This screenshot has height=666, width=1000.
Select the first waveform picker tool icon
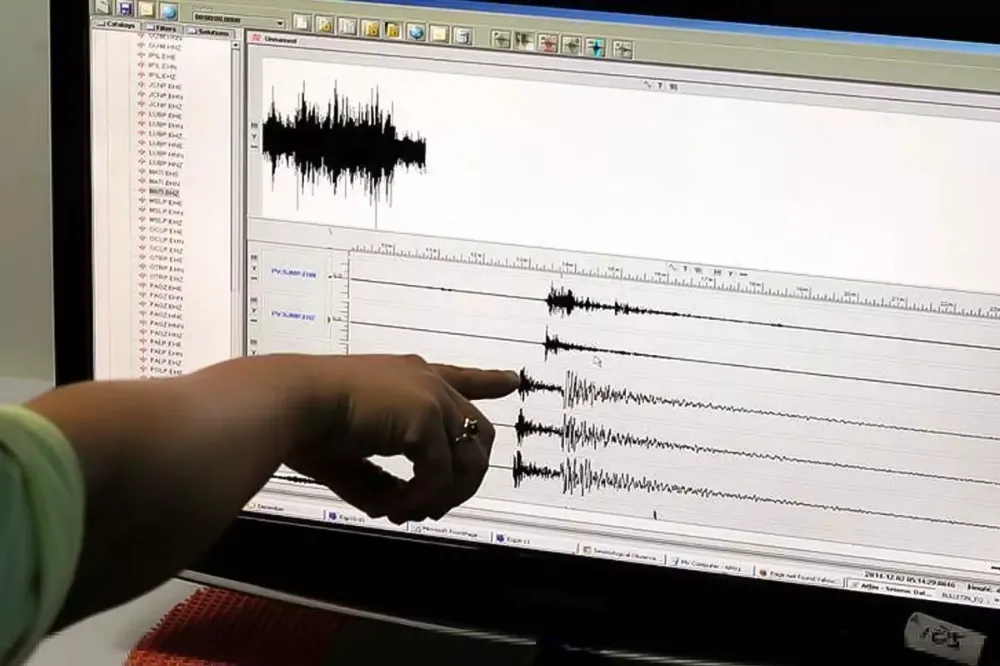500,38
